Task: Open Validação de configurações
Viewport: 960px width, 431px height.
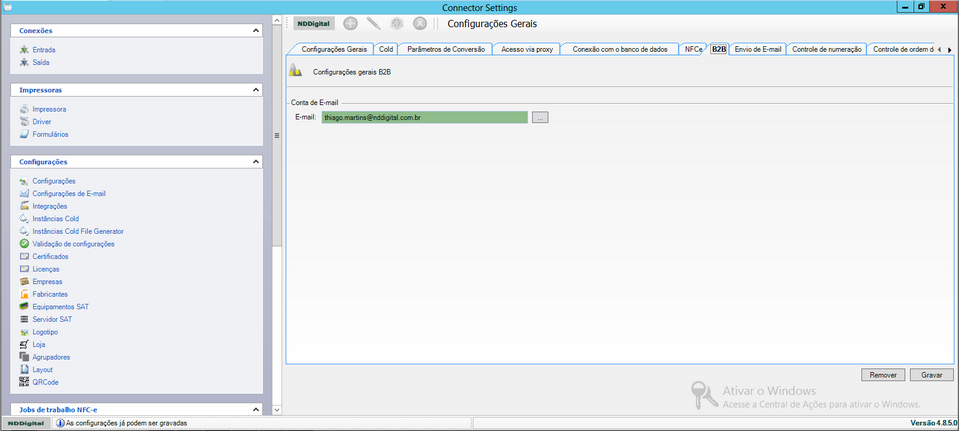Action: 73,244
